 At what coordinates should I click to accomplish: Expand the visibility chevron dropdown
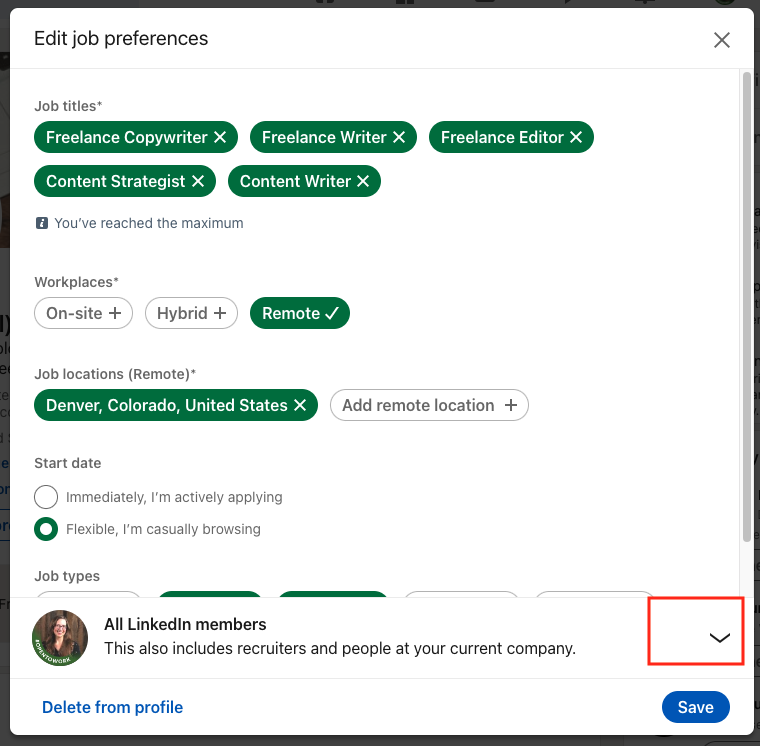tap(719, 637)
